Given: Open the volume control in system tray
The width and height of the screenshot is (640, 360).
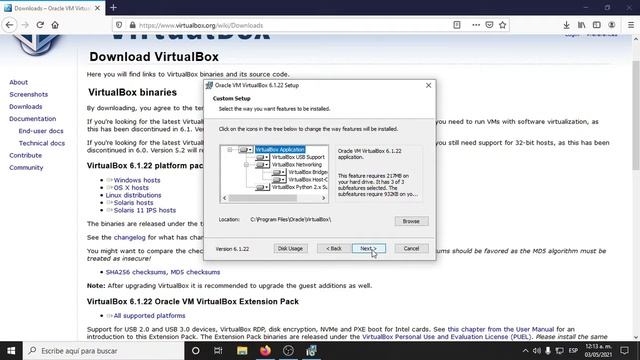Looking at the screenshot, I should pyautogui.click(x=537, y=351).
